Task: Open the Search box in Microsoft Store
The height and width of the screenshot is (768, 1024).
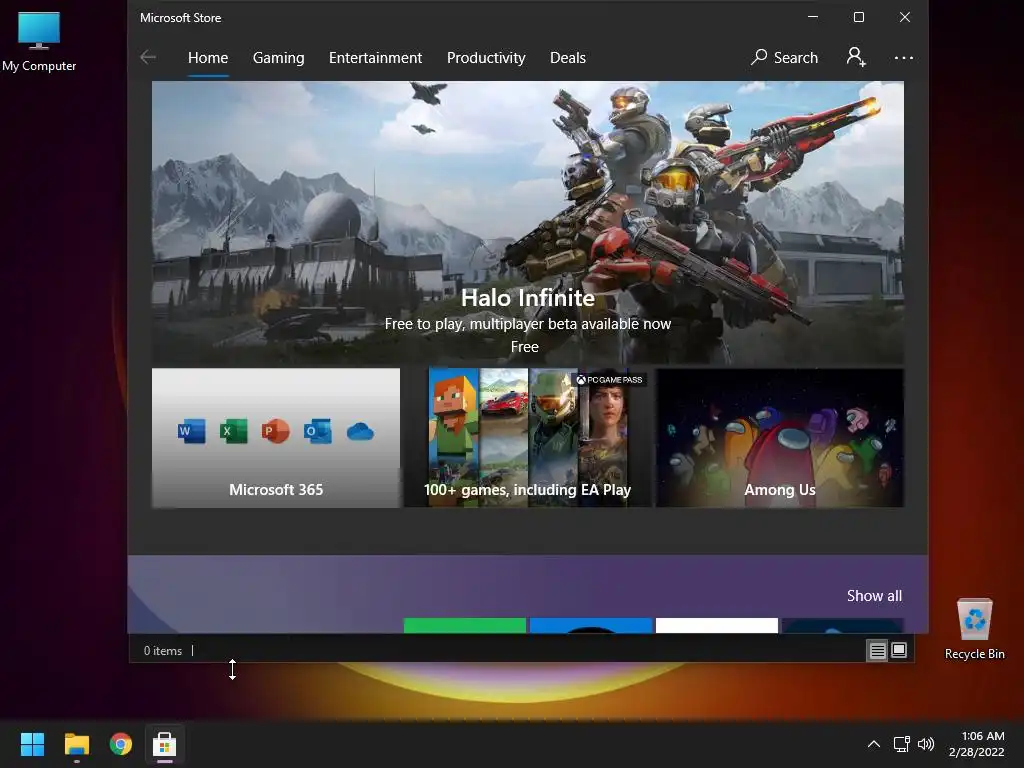Action: click(784, 57)
